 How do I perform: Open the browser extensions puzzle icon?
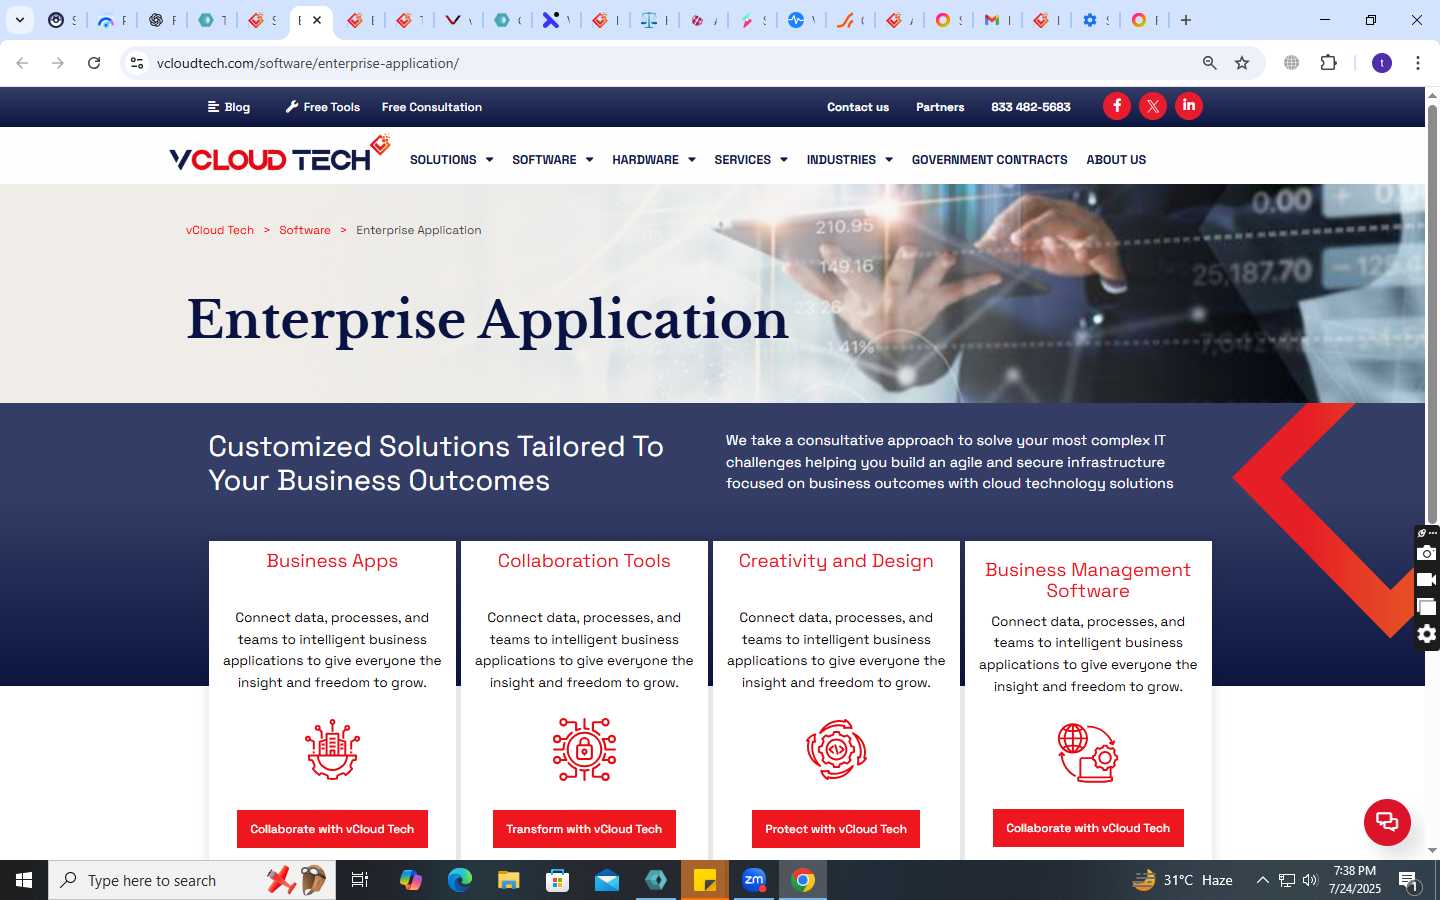(1329, 63)
